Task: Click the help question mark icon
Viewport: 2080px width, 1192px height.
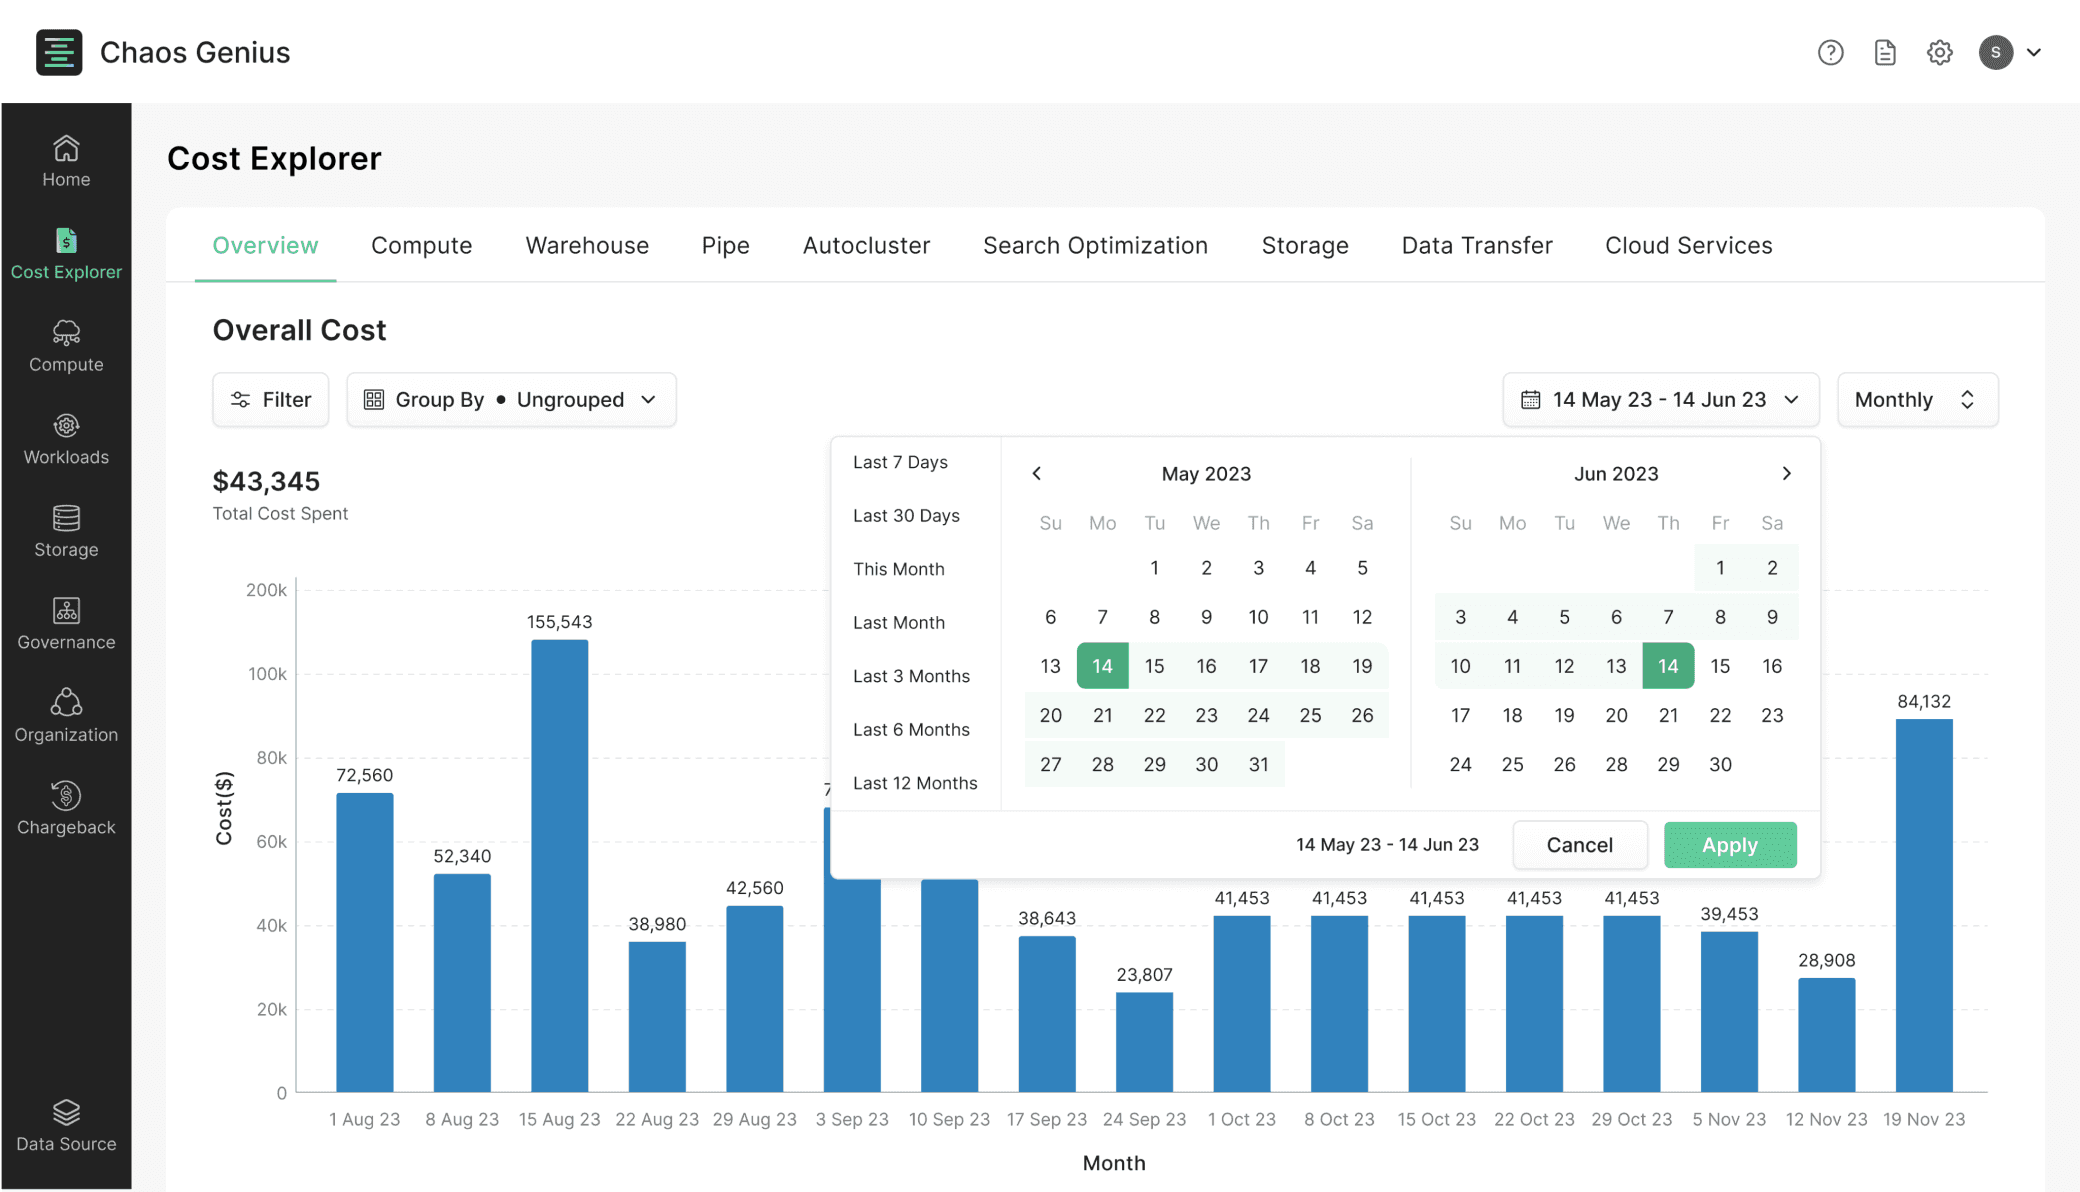Action: point(1830,52)
